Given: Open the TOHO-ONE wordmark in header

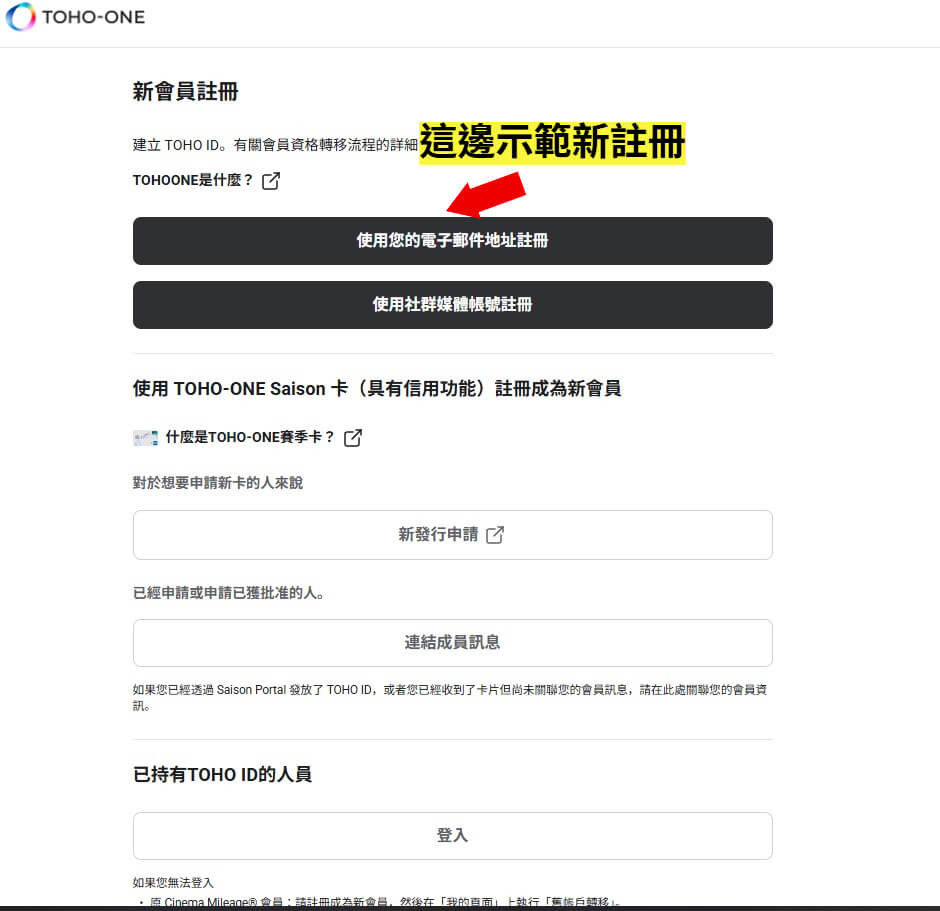Looking at the screenshot, I should coord(94,17).
